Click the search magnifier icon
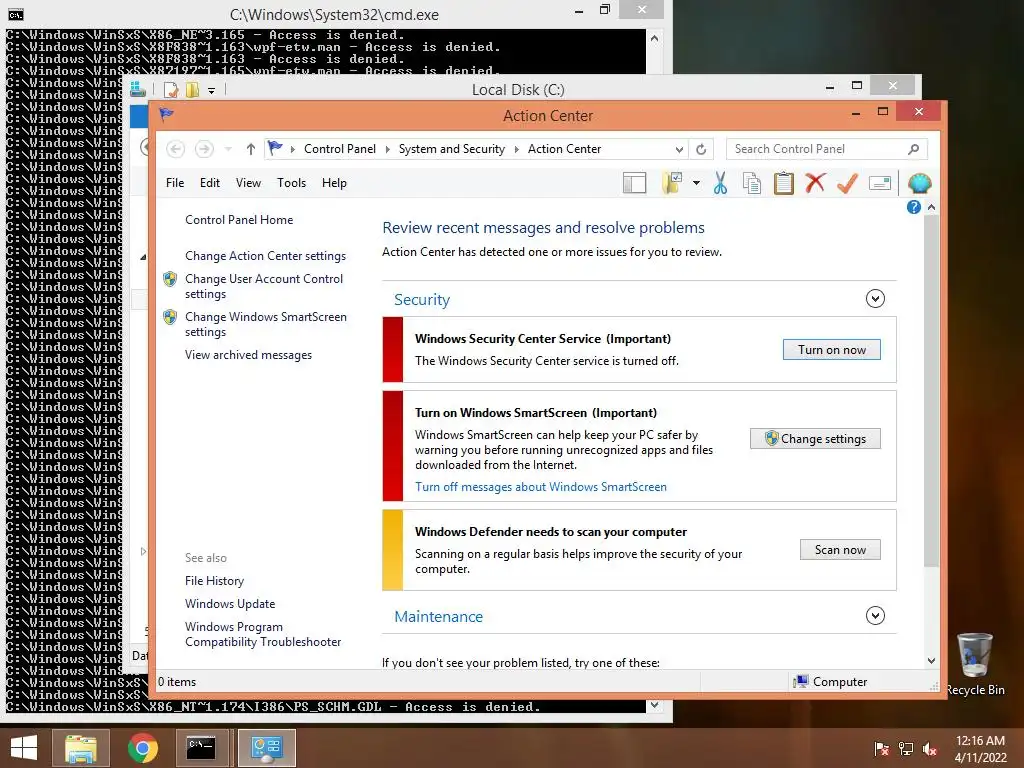 point(914,149)
